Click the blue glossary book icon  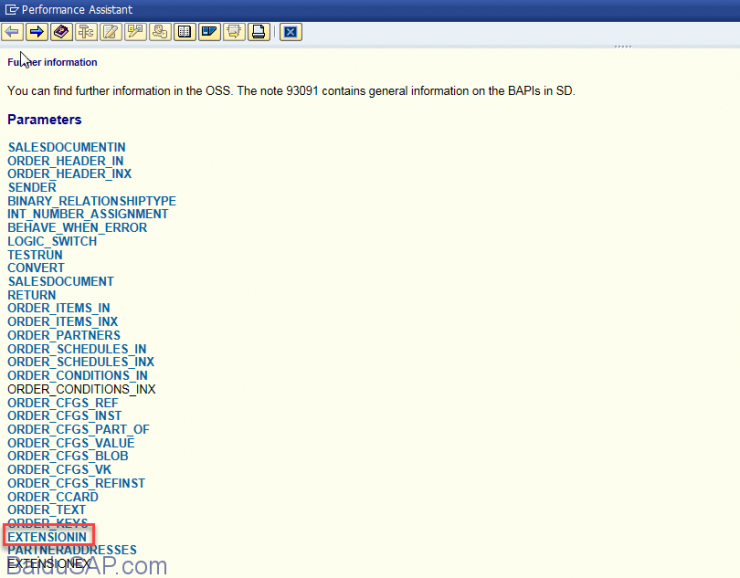[x=209, y=32]
